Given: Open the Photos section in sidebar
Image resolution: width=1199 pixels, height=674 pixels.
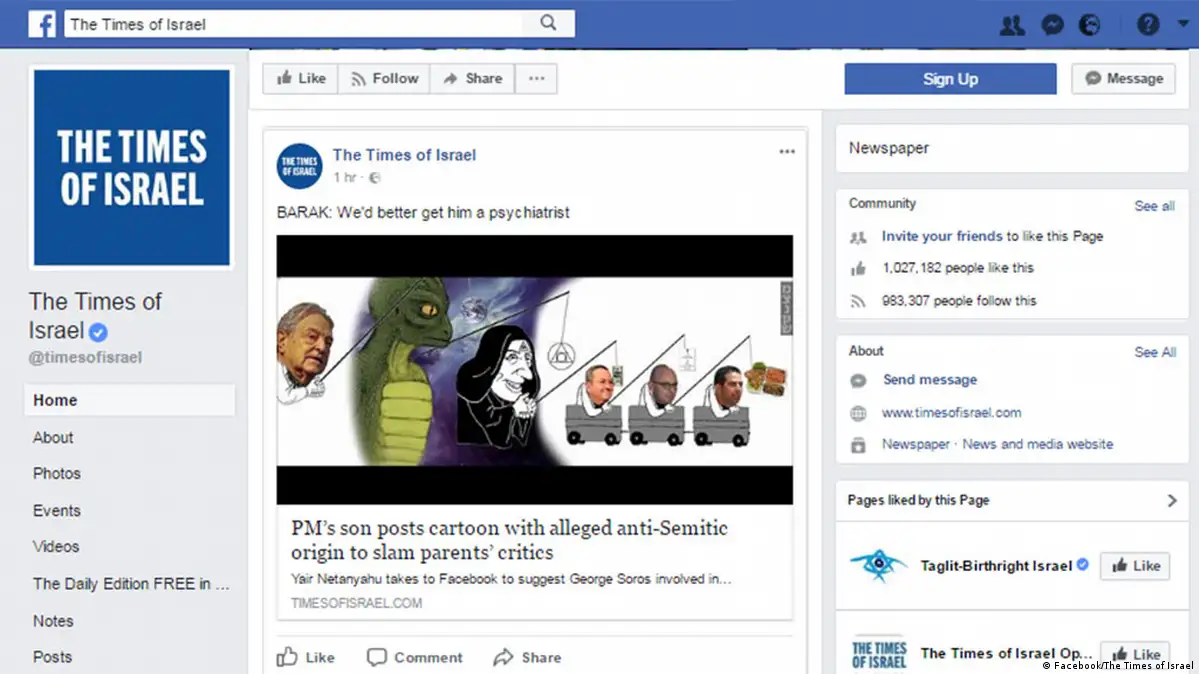Looking at the screenshot, I should (x=57, y=474).
